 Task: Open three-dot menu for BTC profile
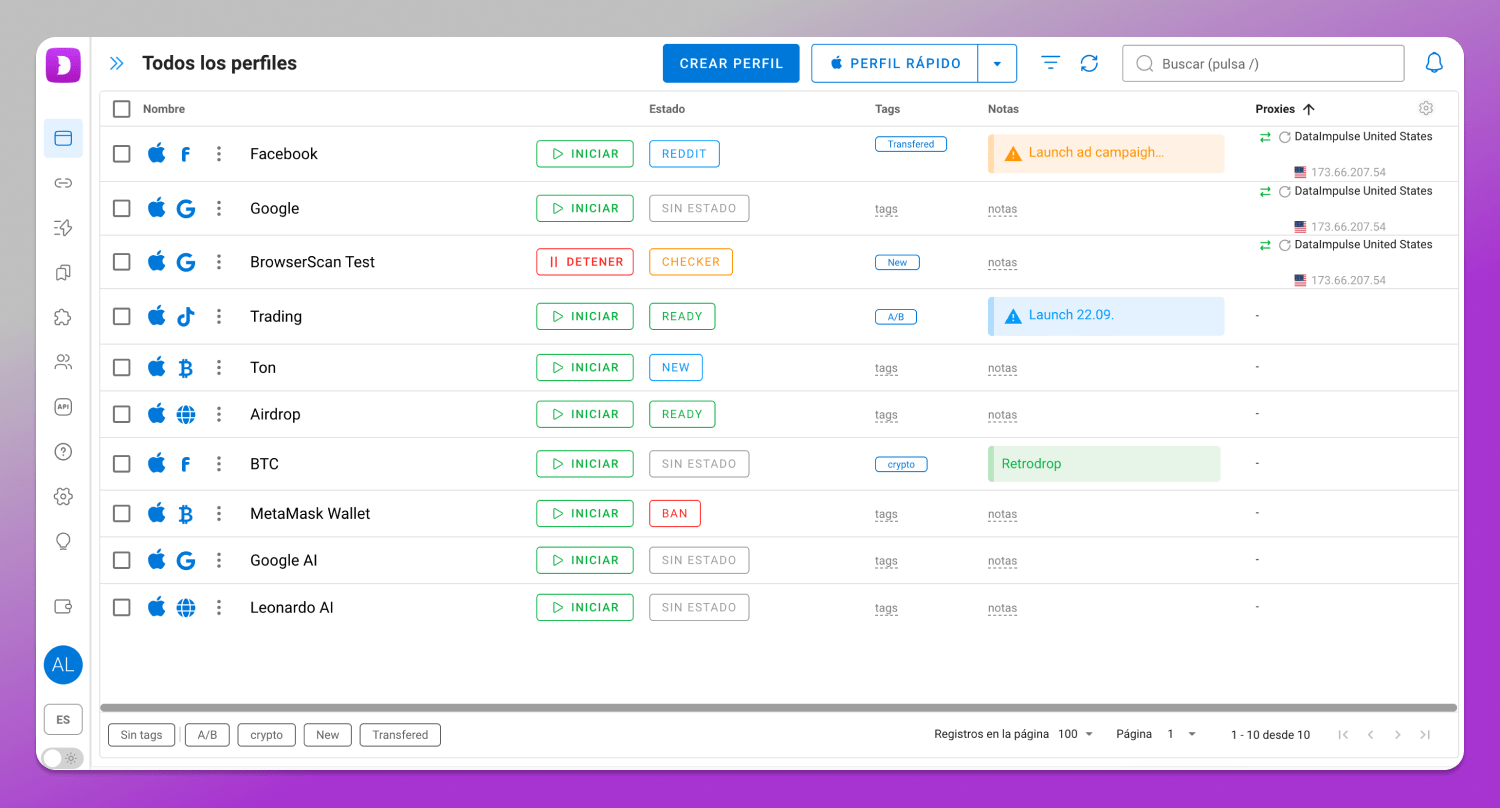[x=219, y=464]
